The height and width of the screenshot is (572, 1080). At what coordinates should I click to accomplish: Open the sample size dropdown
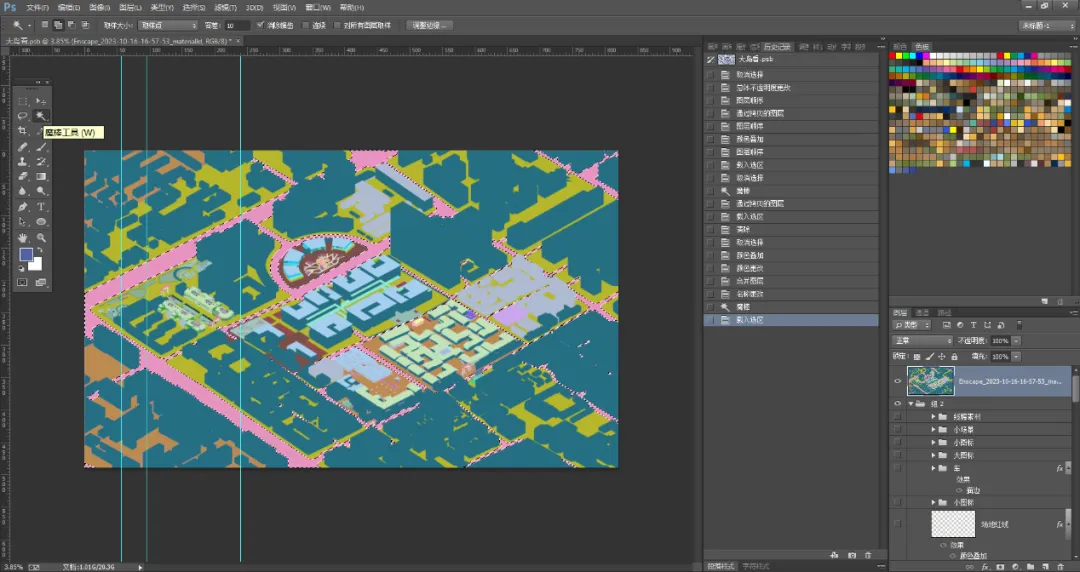click(168, 25)
